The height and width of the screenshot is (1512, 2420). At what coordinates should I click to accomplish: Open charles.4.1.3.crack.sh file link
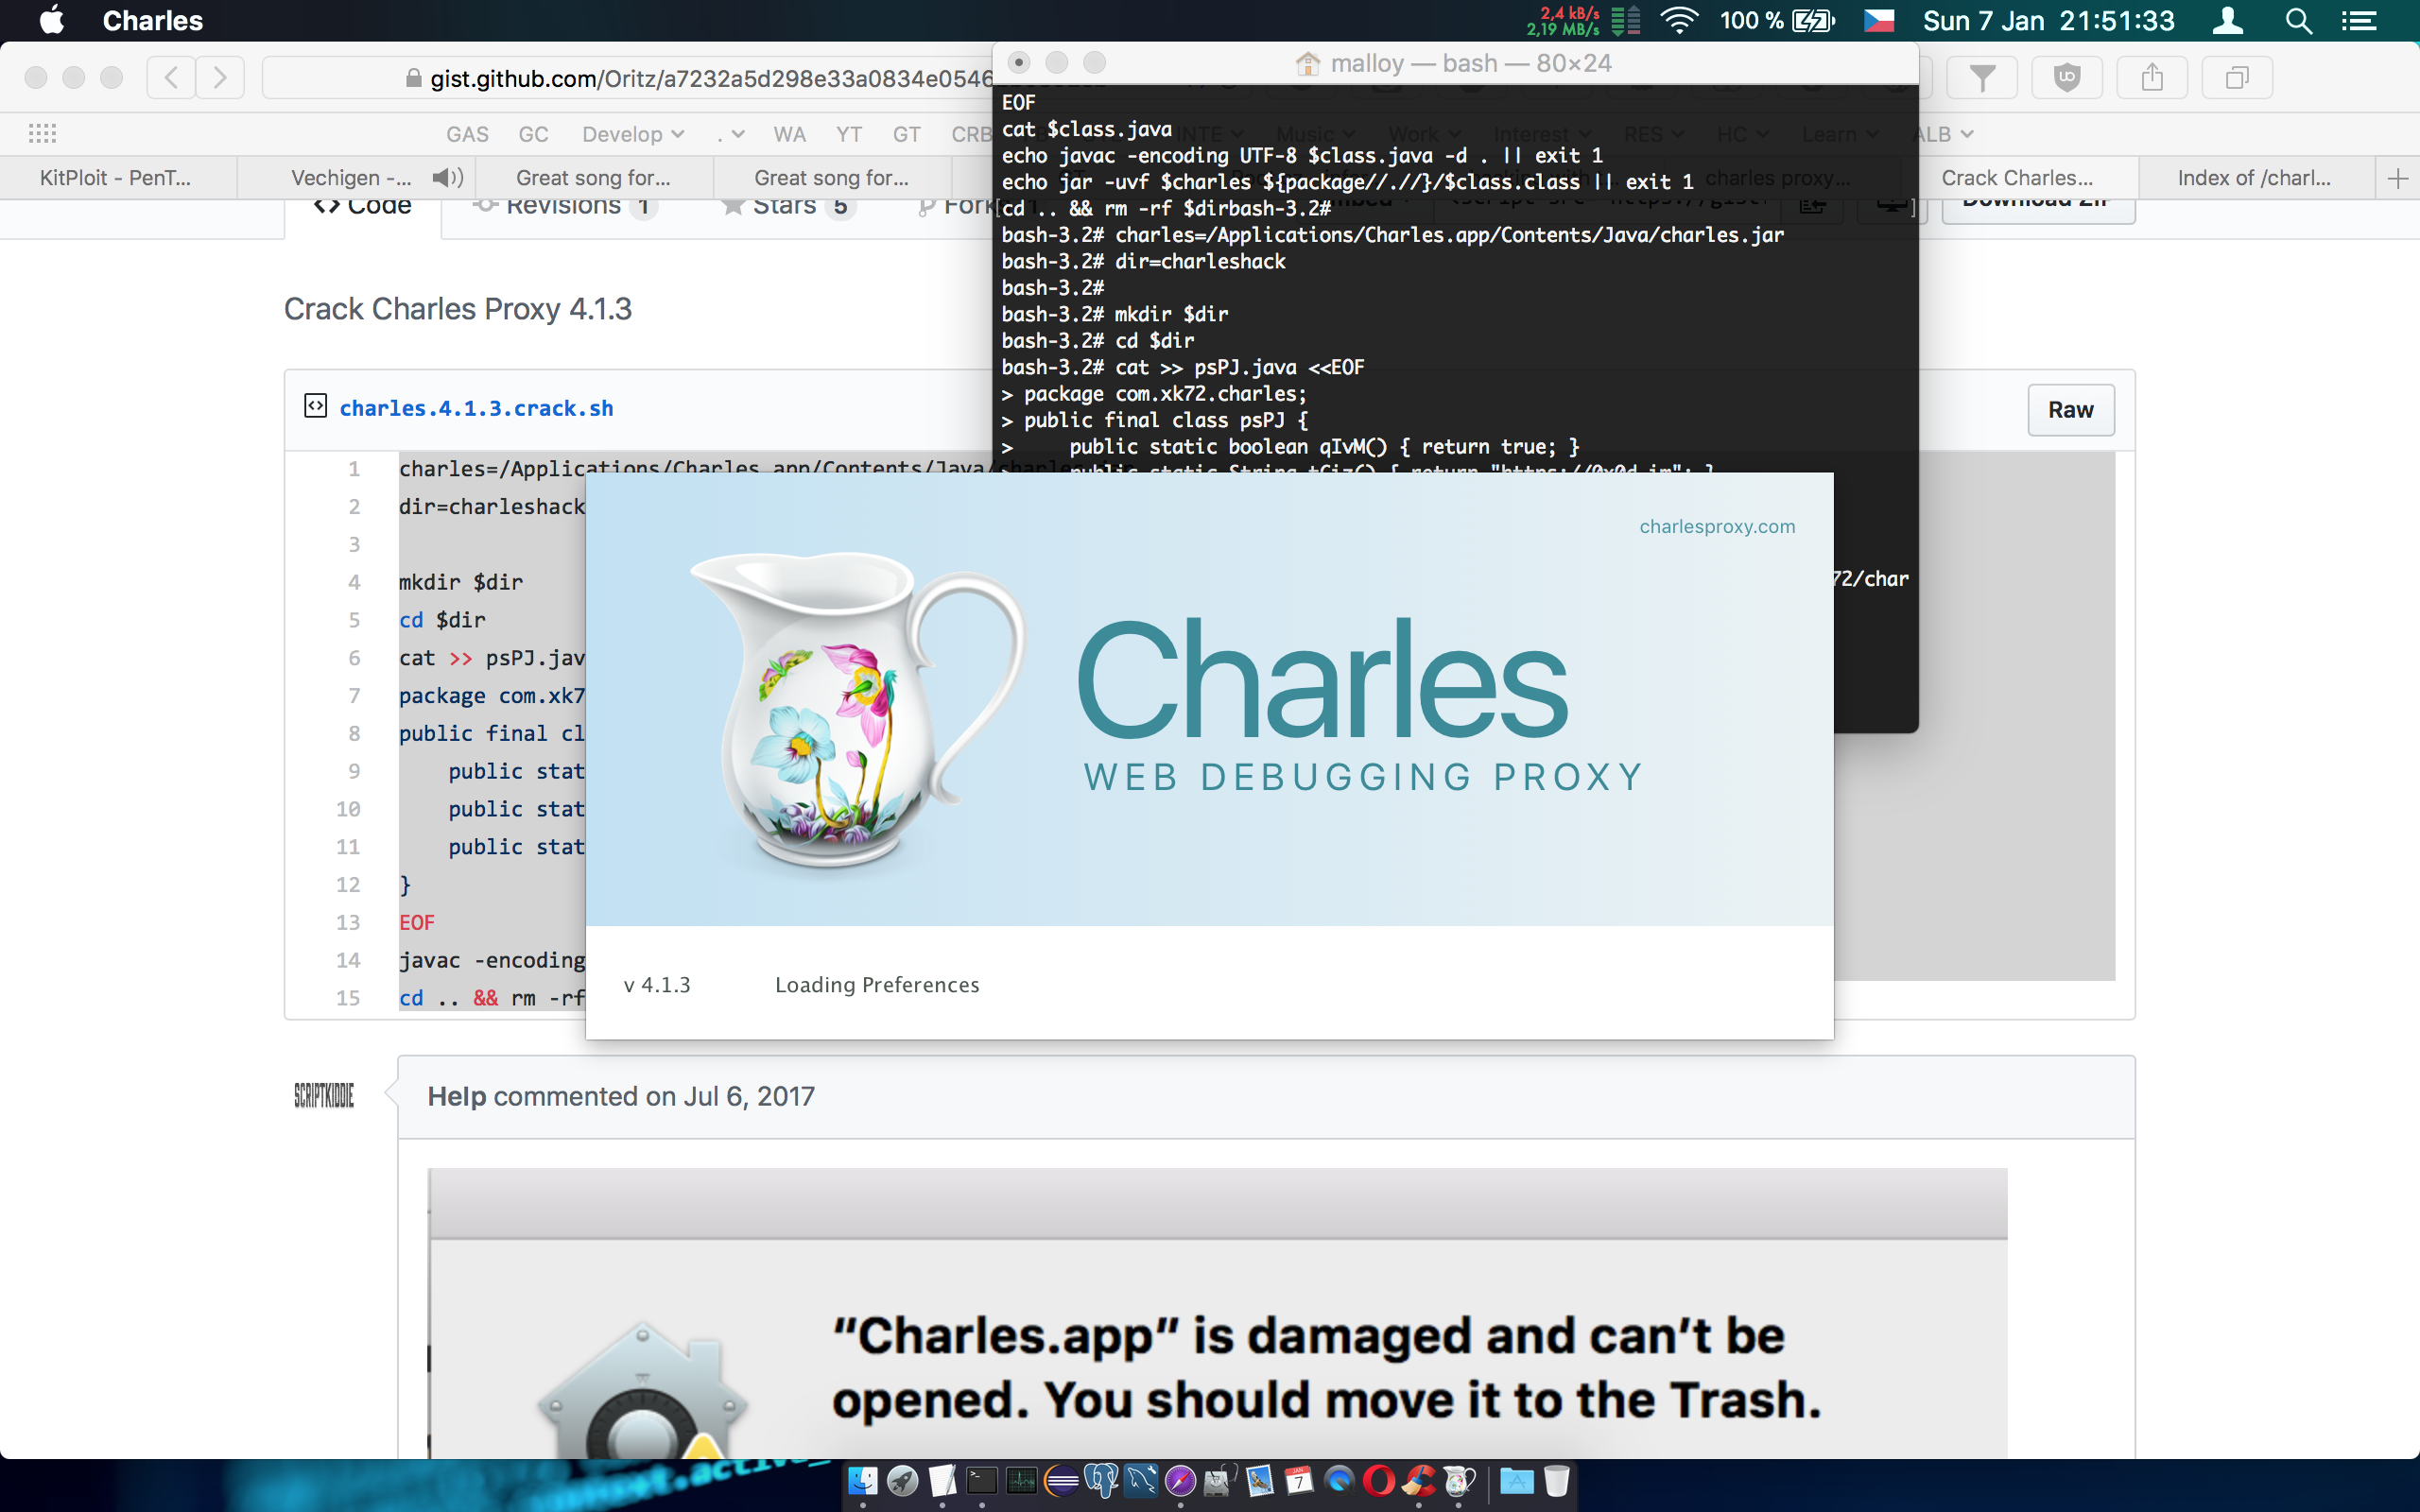tap(476, 408)
